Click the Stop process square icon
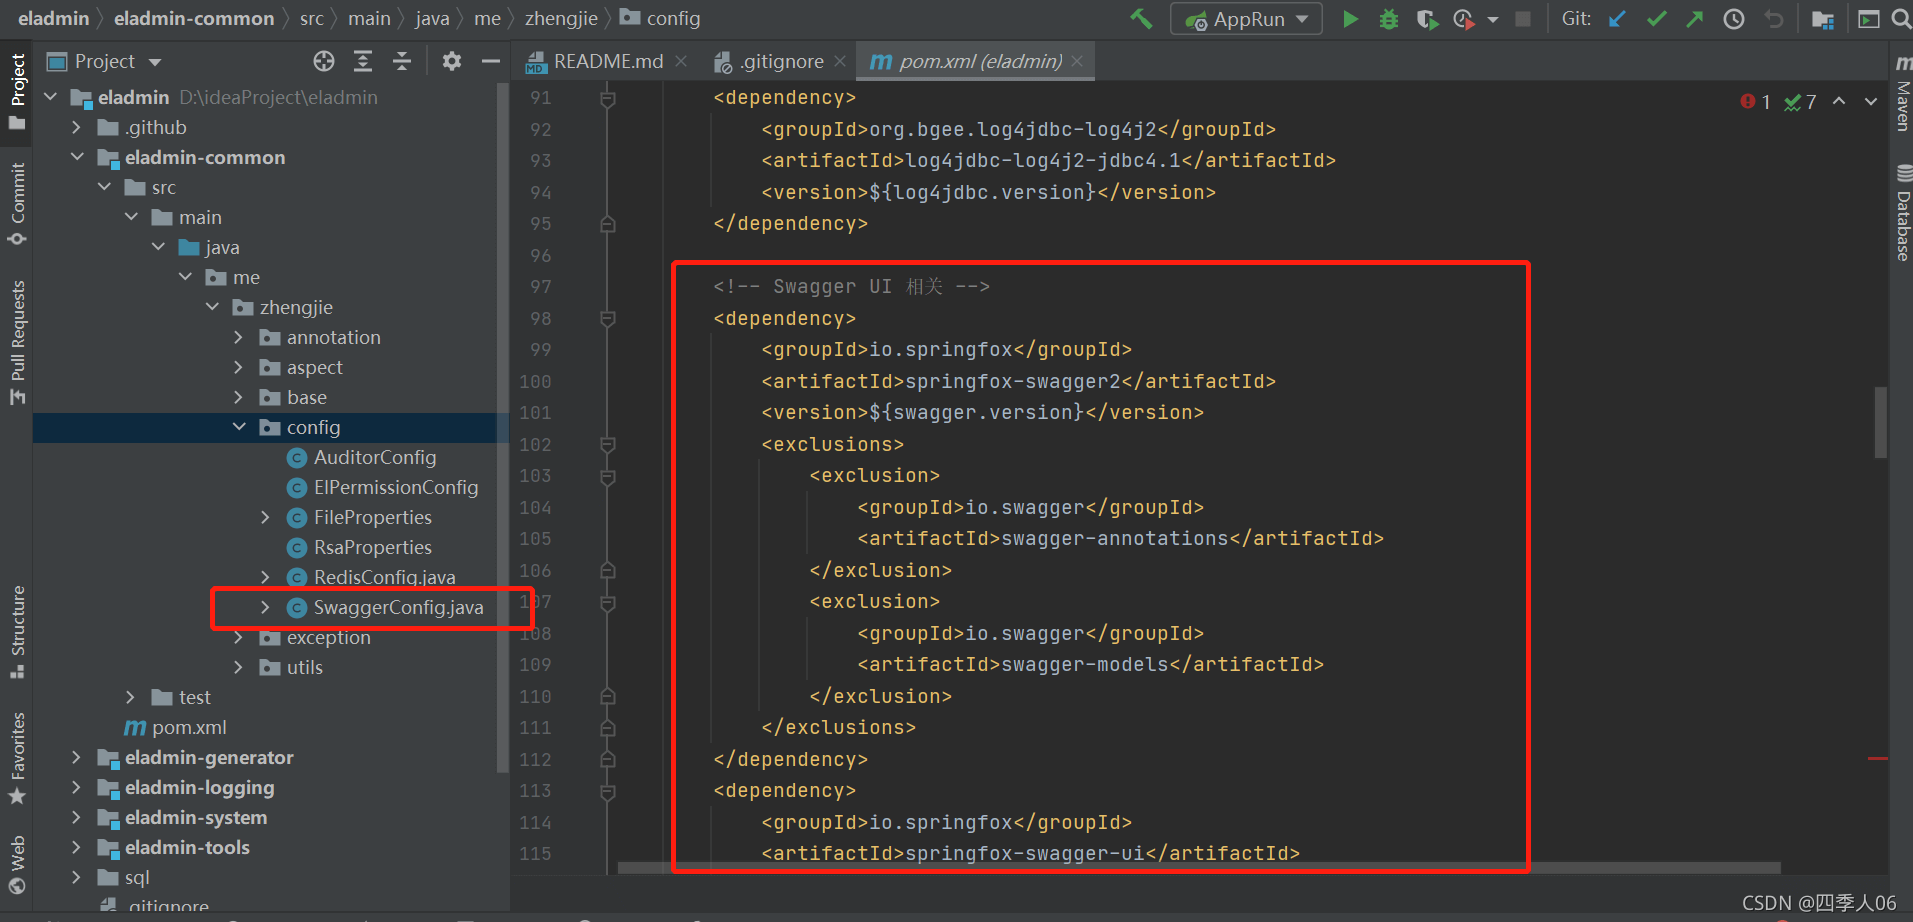This screenshot has height=922, width=1913. tap(1523, 19)
